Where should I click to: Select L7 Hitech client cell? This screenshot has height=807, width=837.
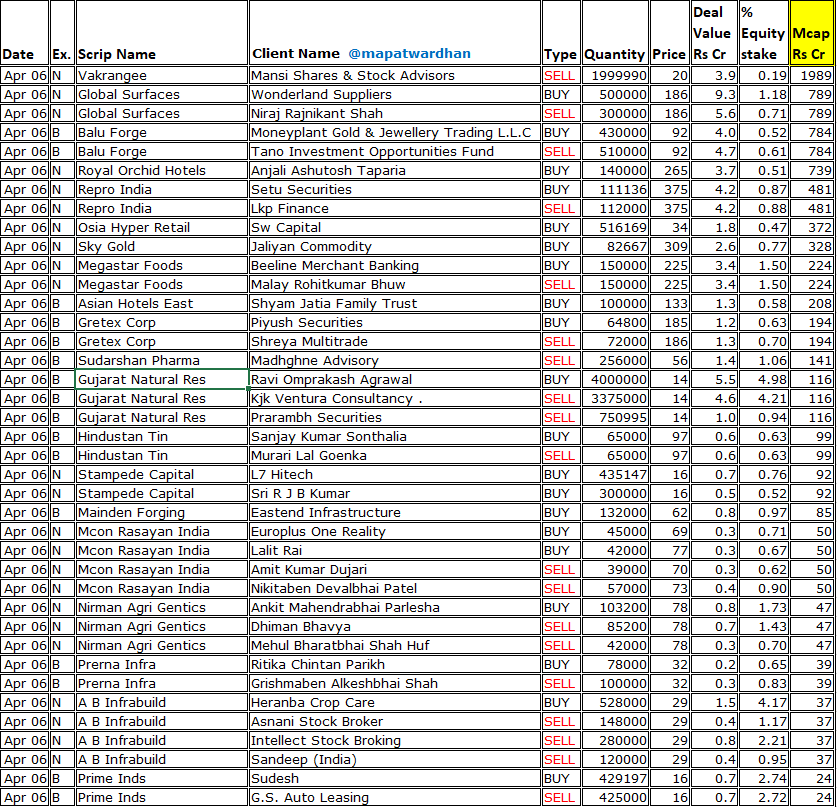pyautogui.click(x=394, y=474)
